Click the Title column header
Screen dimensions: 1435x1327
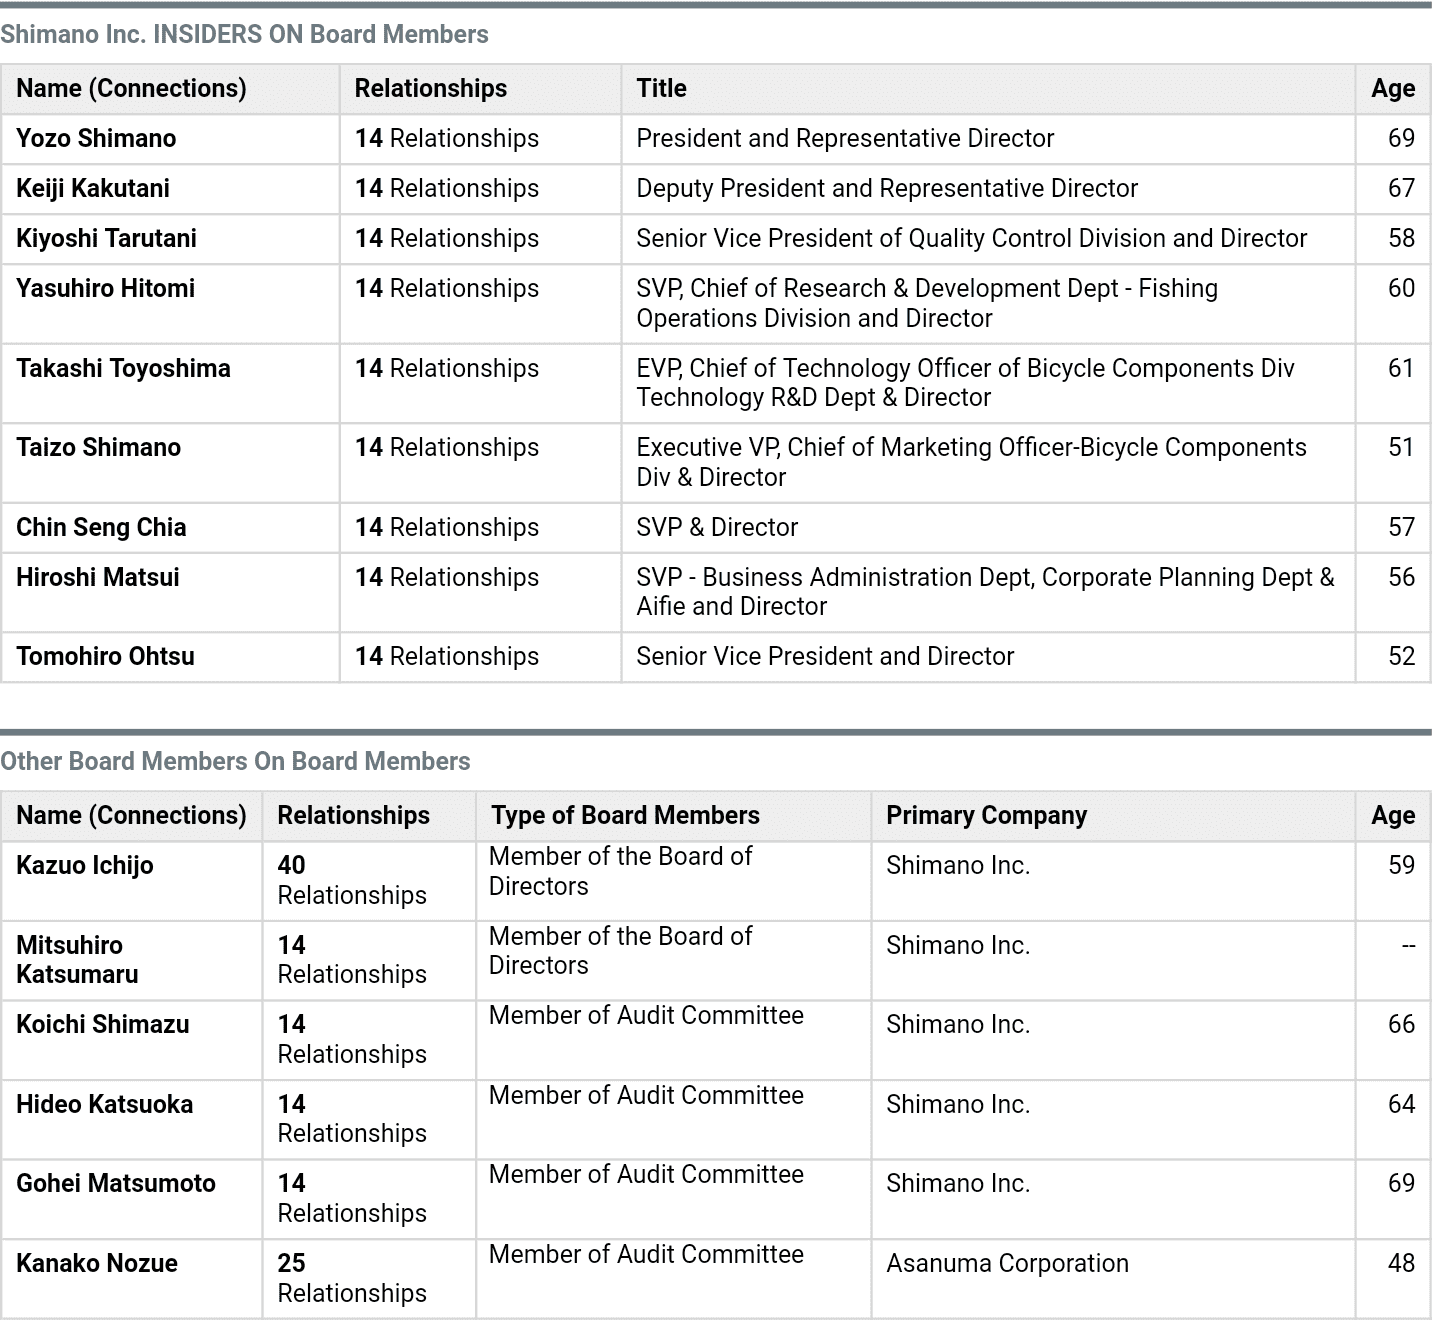(x=662, y=89)
